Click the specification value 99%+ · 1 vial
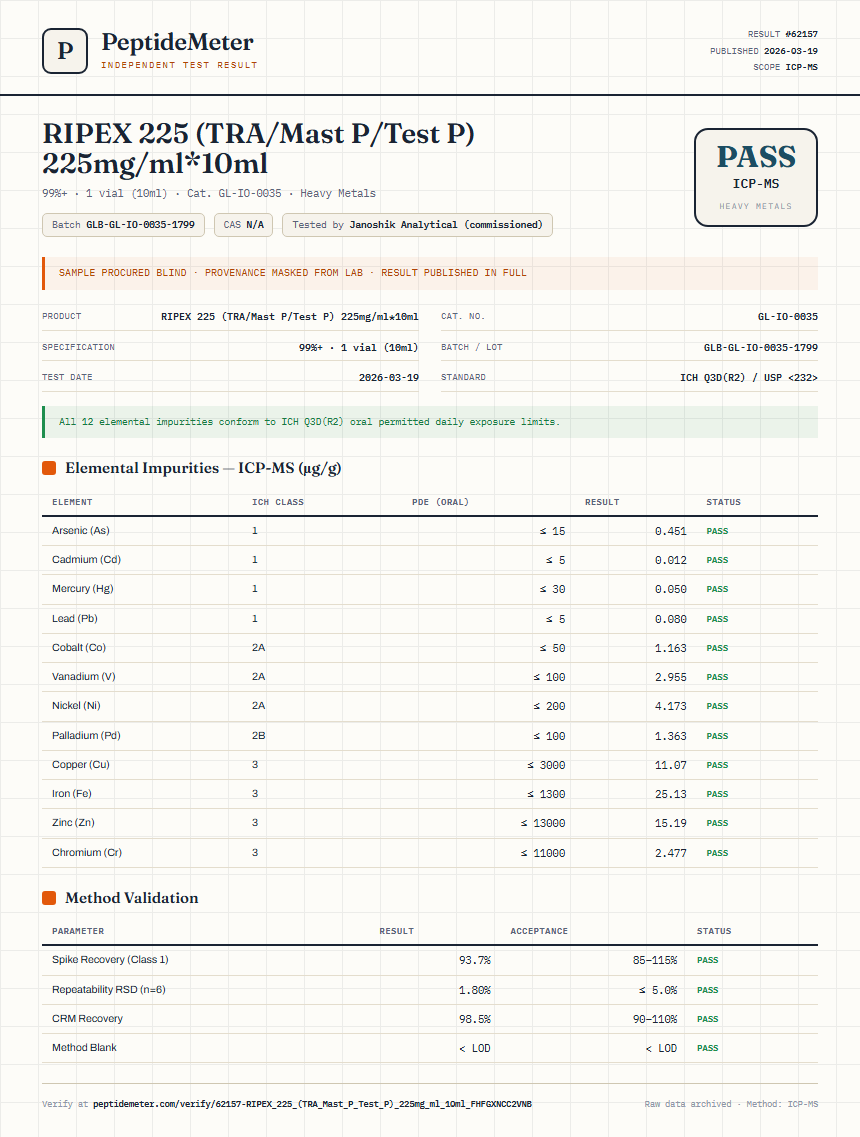Screen dimensions: 860x1137 (x=358, y=348)
